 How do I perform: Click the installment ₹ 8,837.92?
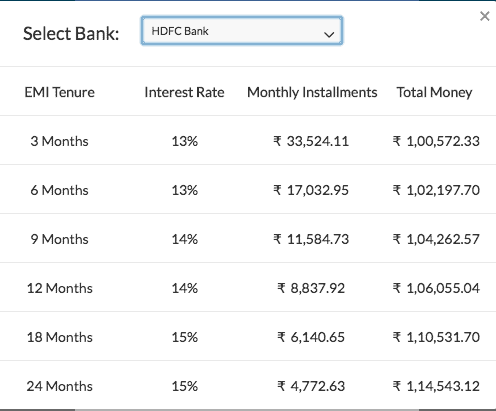tap(311, 288)
